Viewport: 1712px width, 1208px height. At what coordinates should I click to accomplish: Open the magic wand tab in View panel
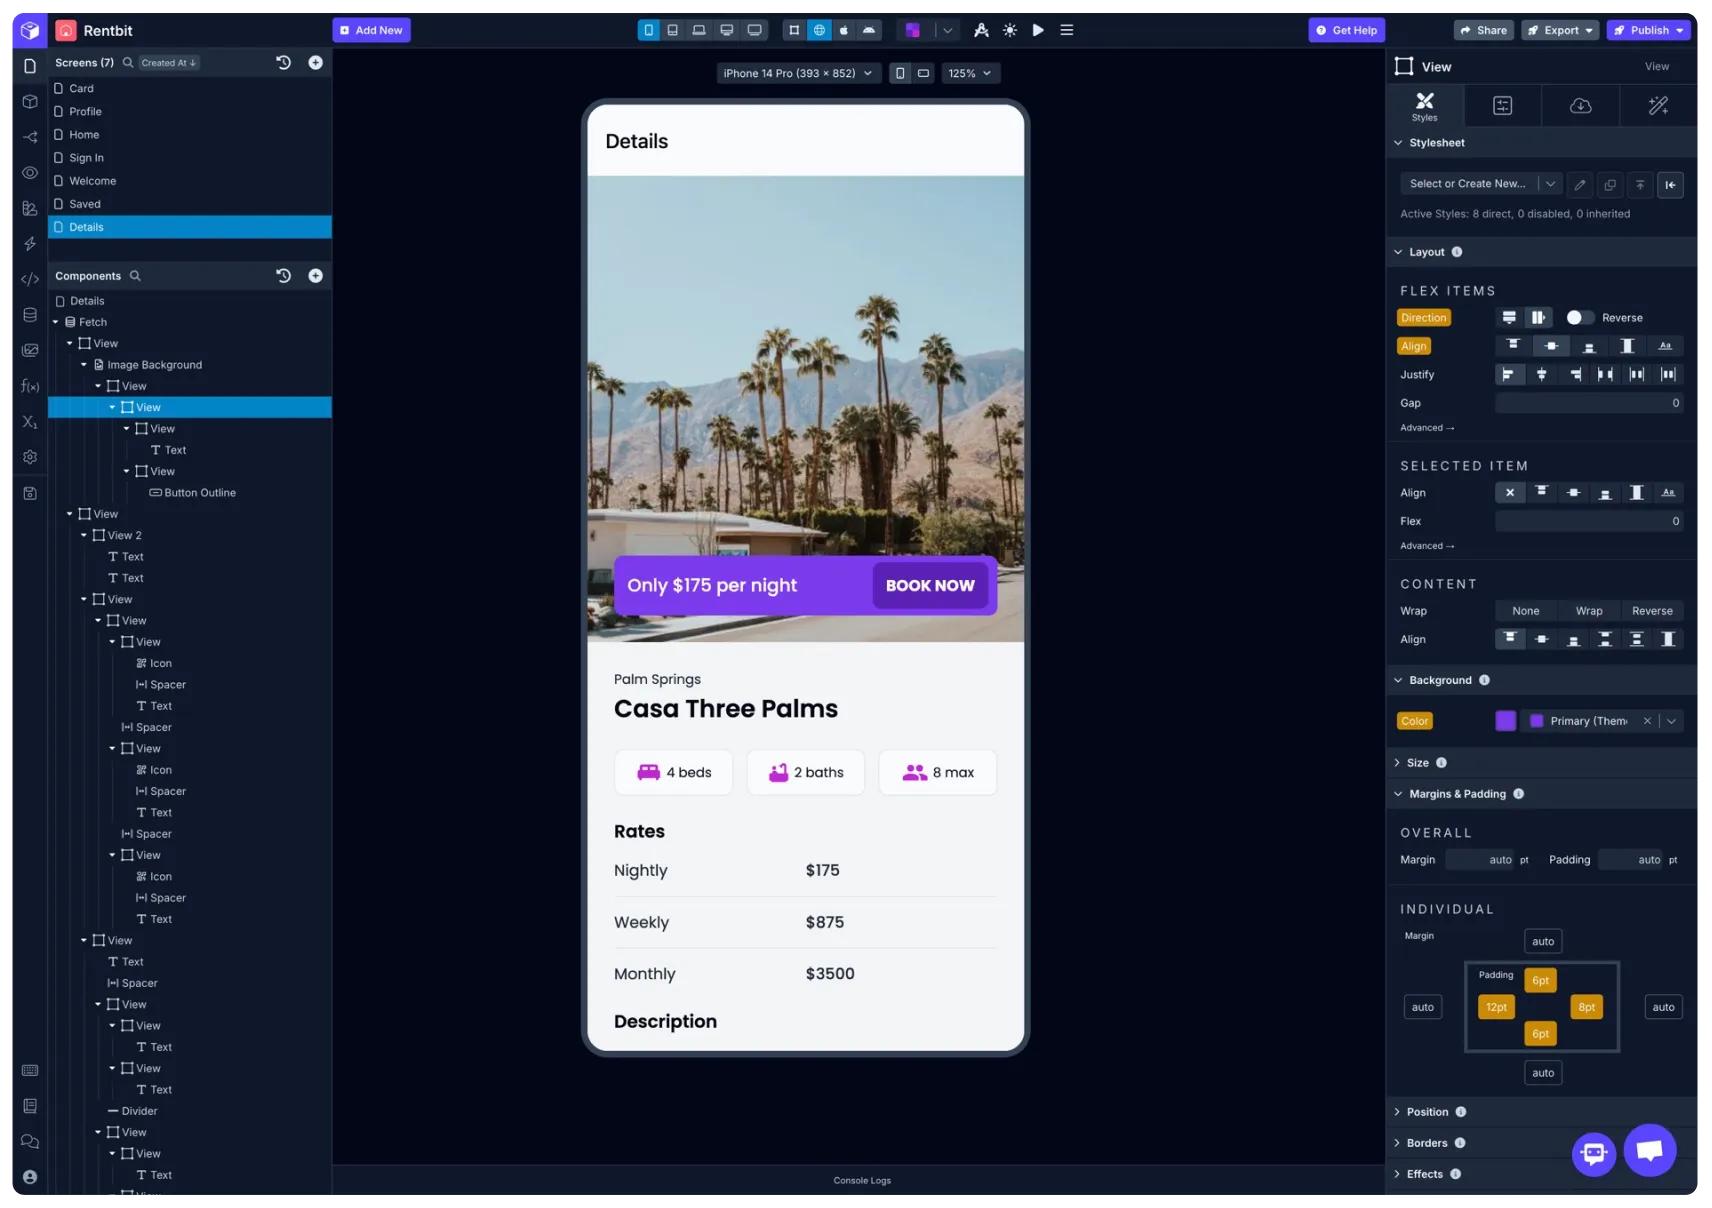tap(1658, 106)
